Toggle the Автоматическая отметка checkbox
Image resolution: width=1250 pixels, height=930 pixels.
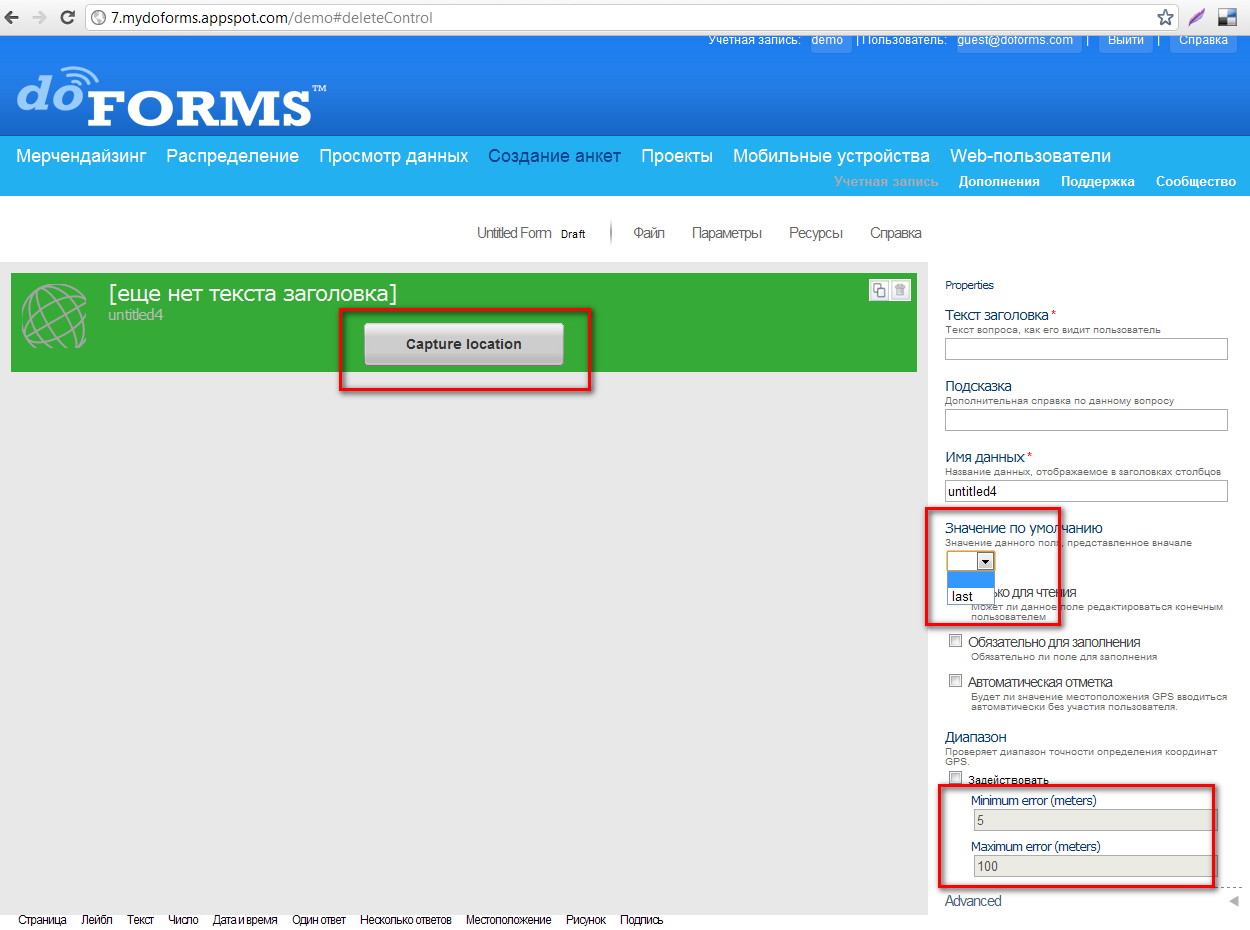pyautogui.click(x=956, y=681)
